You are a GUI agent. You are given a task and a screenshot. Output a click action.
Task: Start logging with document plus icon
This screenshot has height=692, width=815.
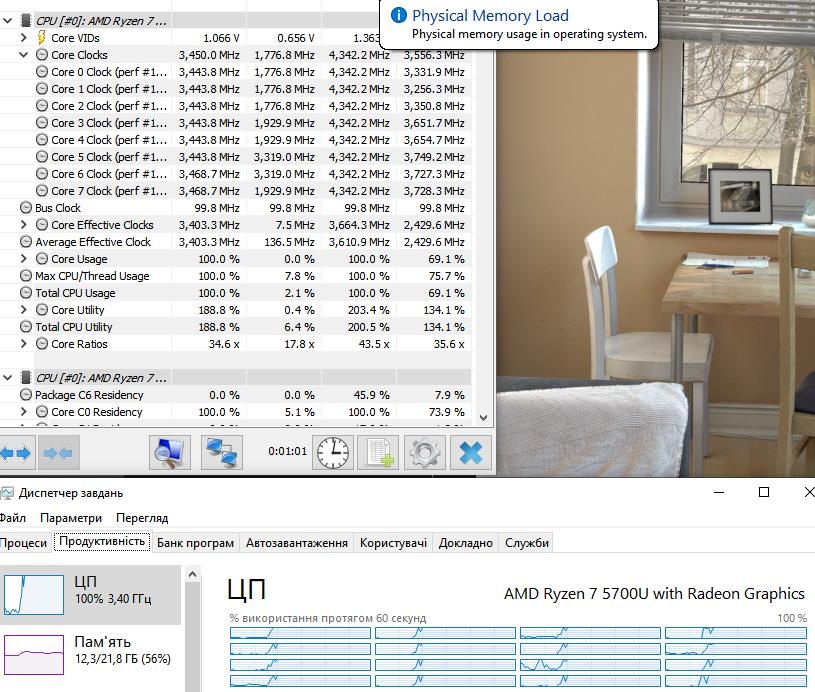379,453
